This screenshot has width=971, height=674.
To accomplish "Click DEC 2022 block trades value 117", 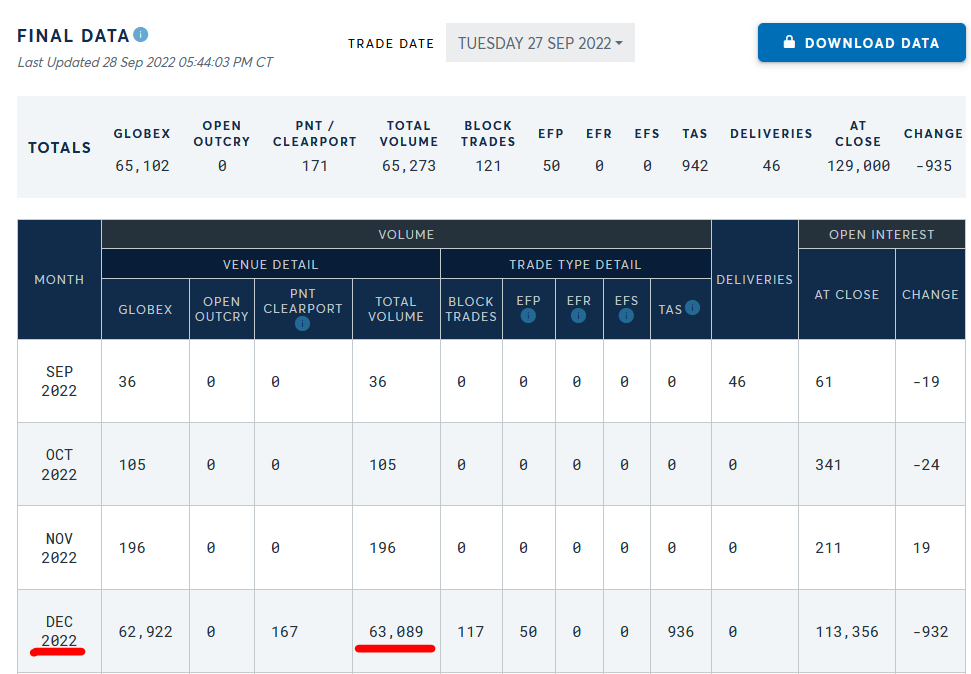I will click(x=471, y=632).
